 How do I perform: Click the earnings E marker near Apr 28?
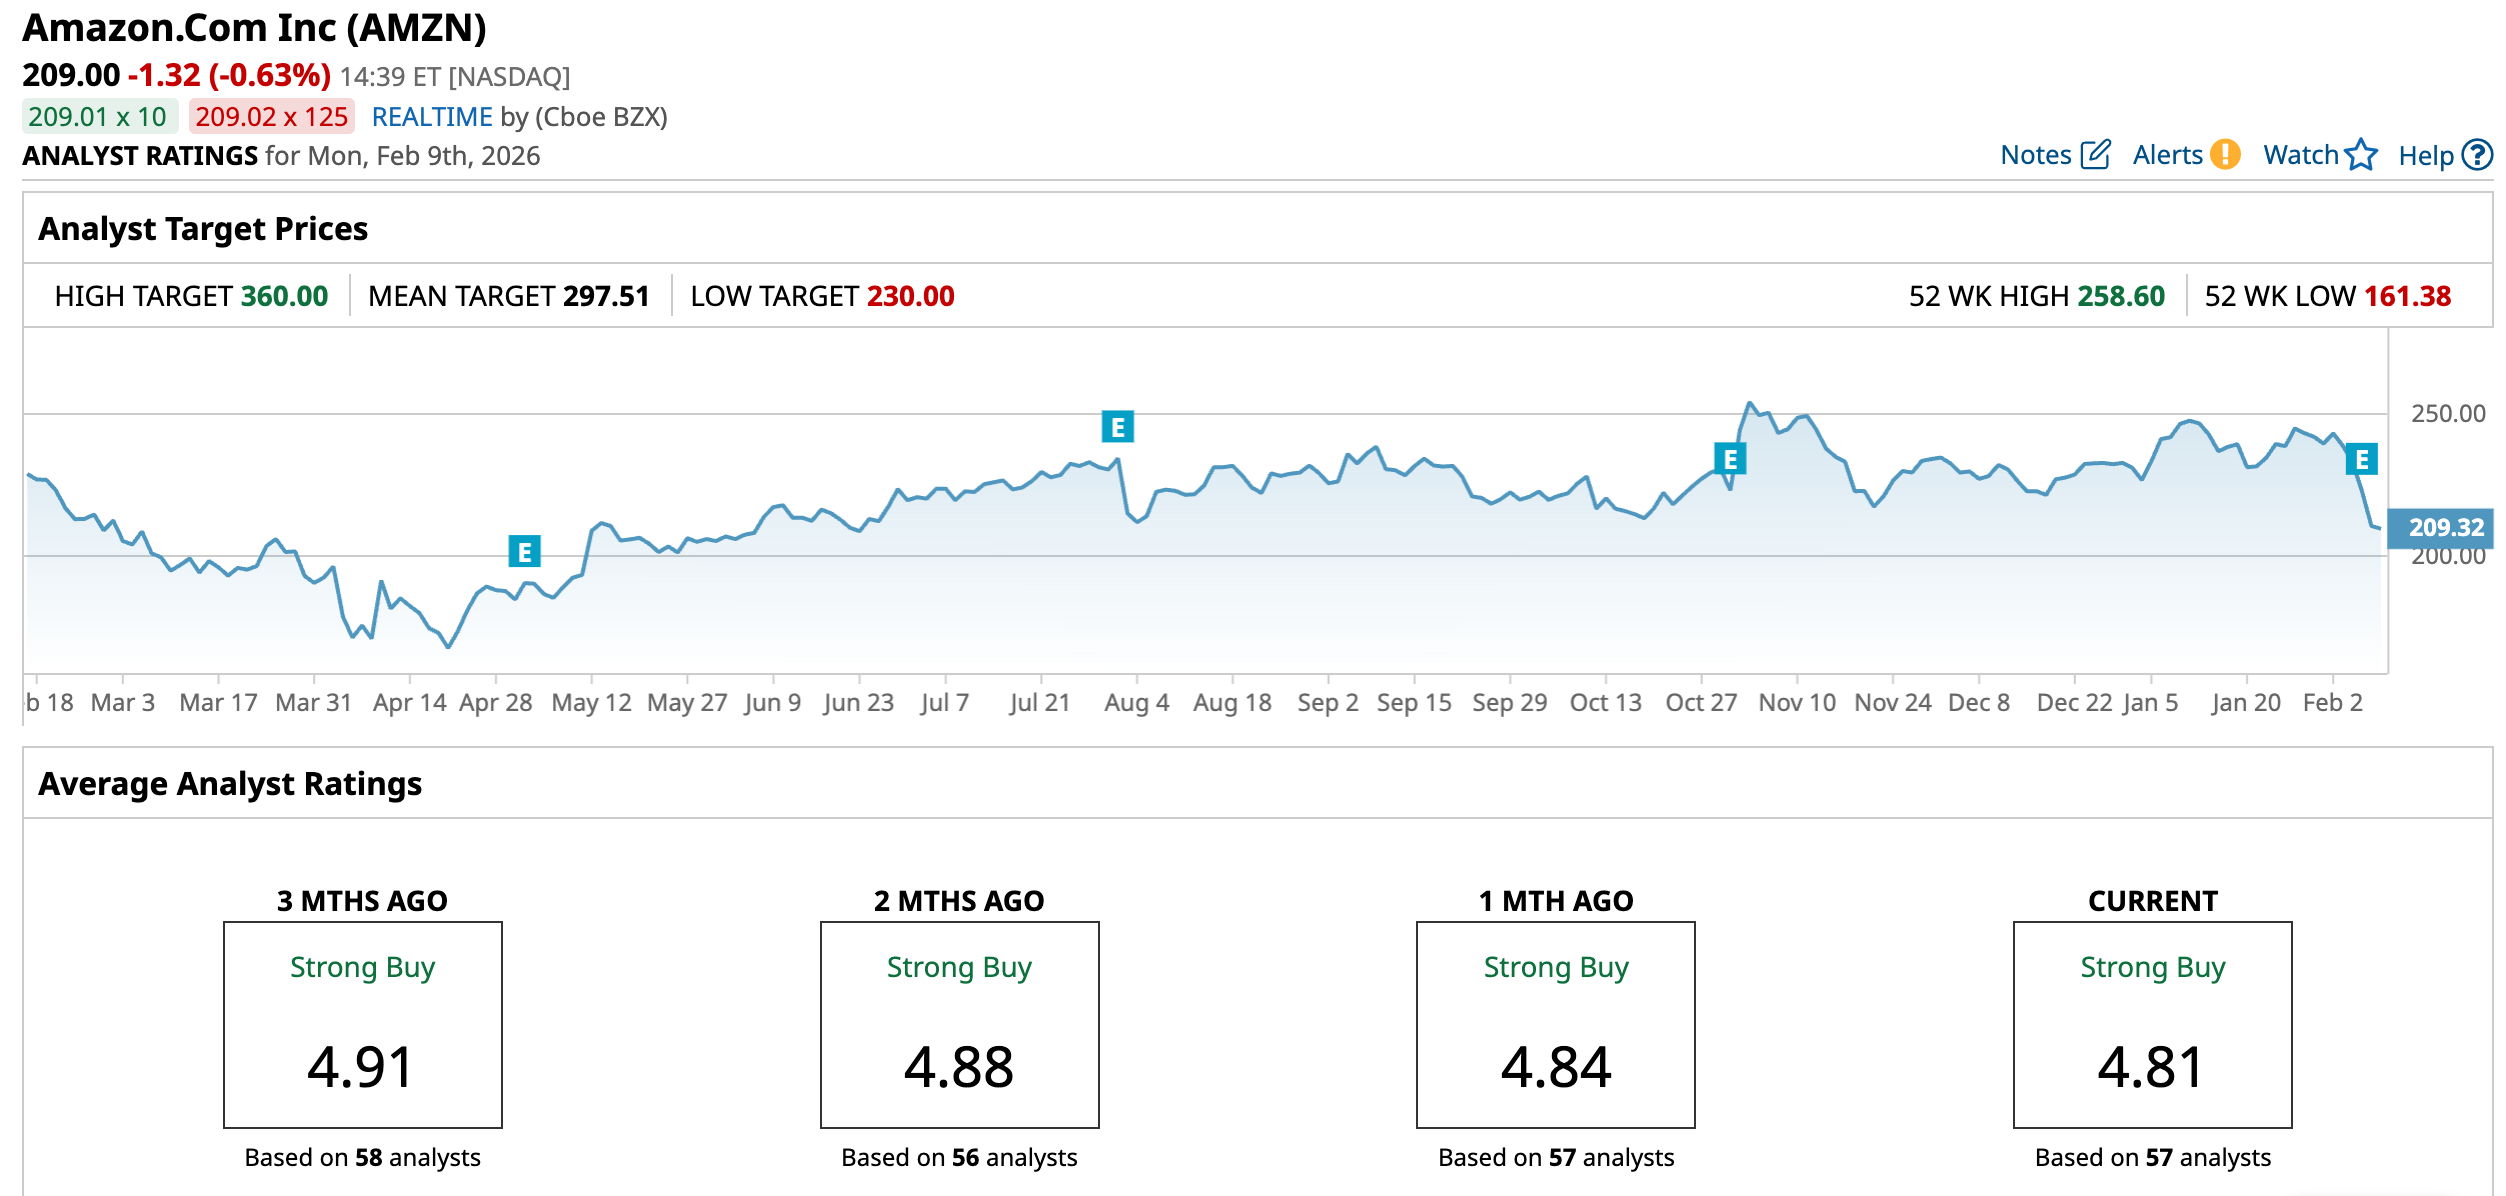pos(524,551)
